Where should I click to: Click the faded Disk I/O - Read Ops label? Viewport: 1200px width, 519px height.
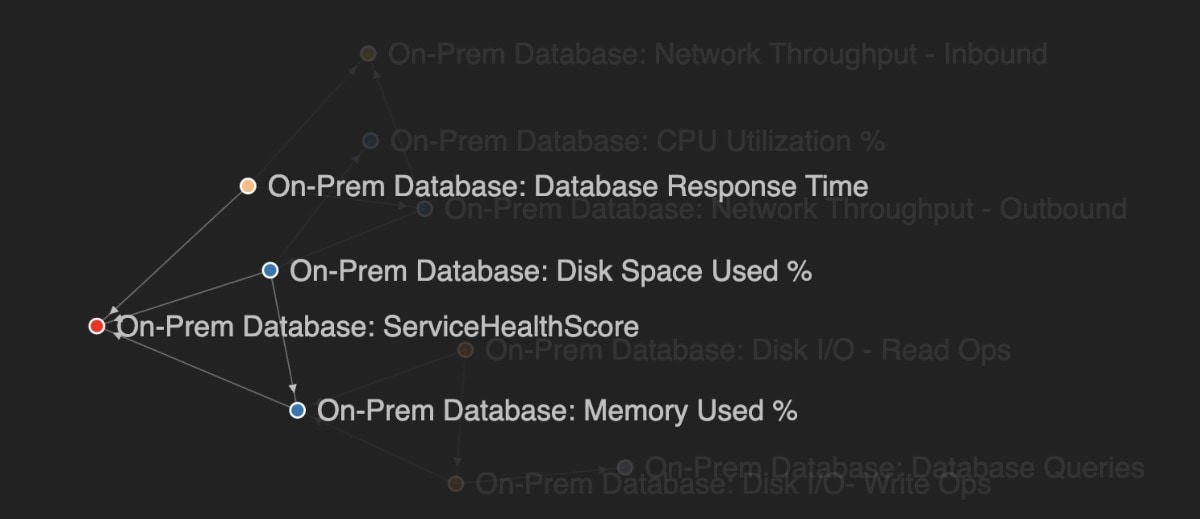pos(748,350)
